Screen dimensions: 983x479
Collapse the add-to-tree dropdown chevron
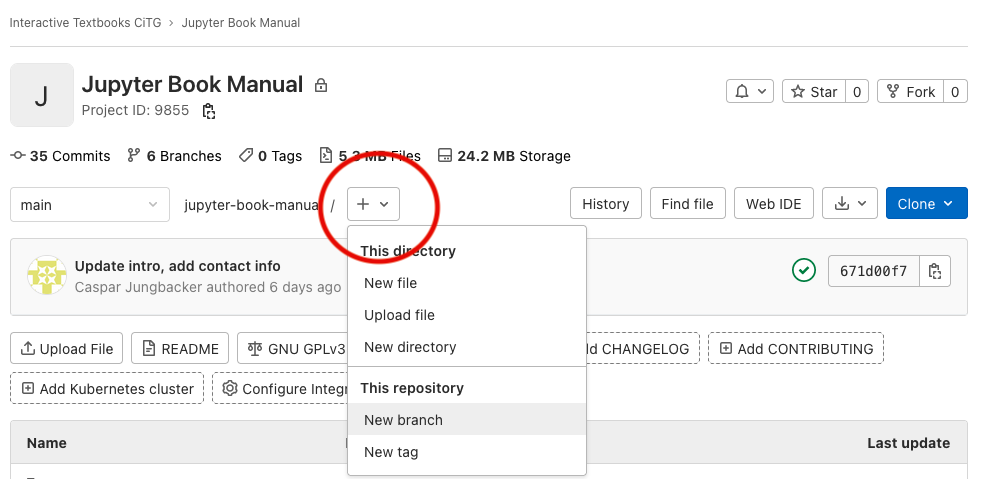tap(385, 204)
